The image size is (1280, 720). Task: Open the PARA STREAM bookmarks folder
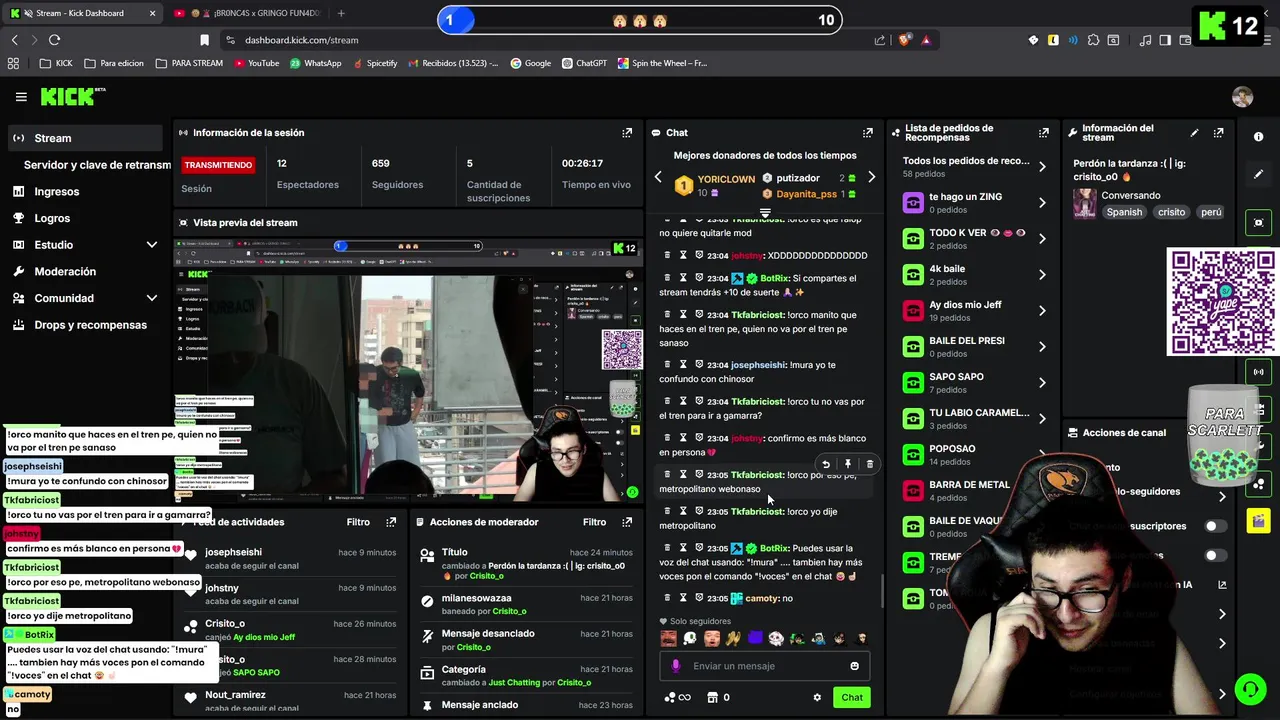189,63
